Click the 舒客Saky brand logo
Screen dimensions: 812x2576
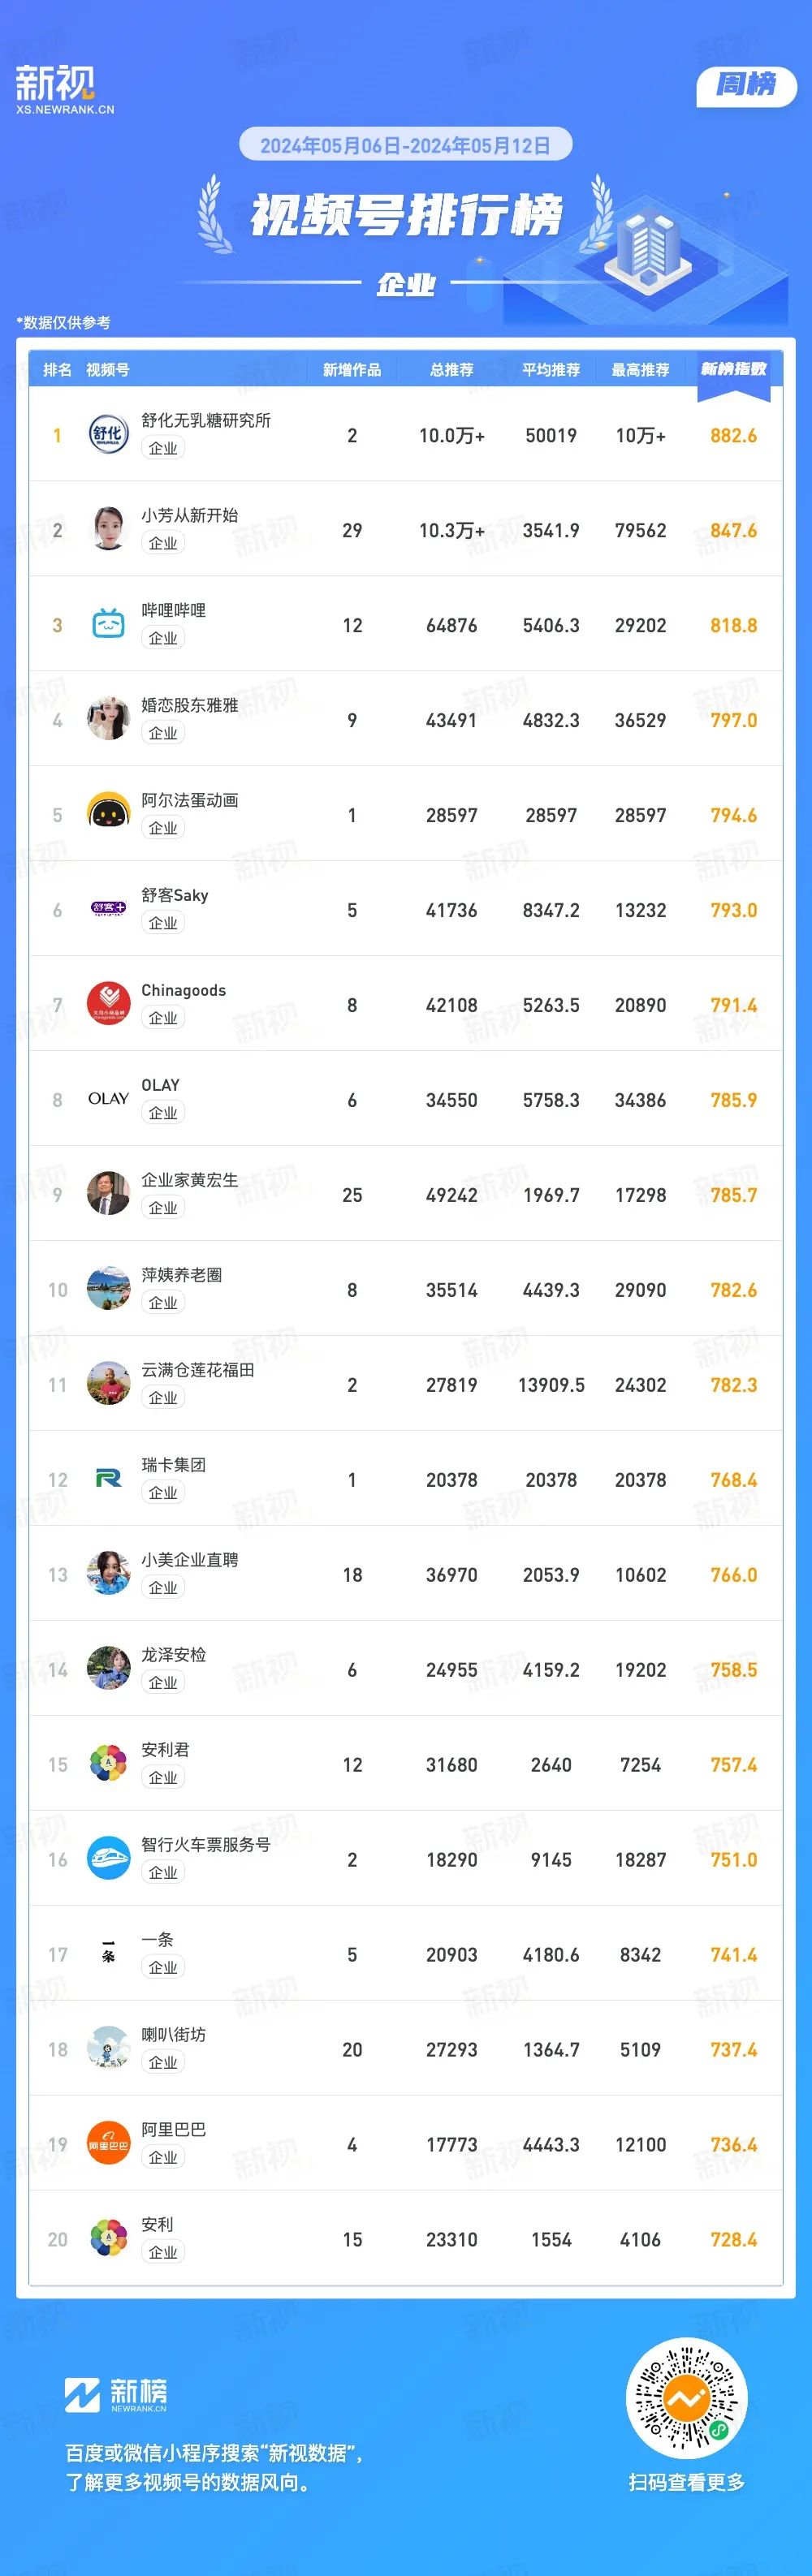(x=108, y=909)
